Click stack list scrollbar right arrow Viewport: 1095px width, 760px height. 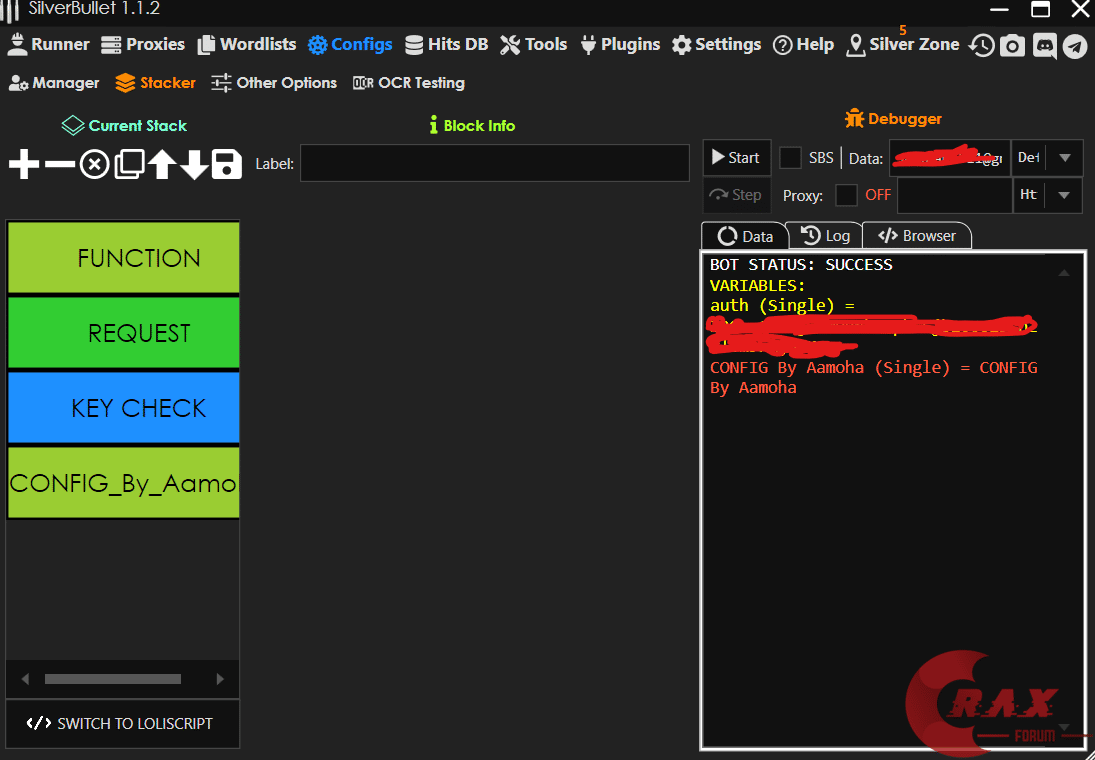pyautogui.click(x=220, y=679)
